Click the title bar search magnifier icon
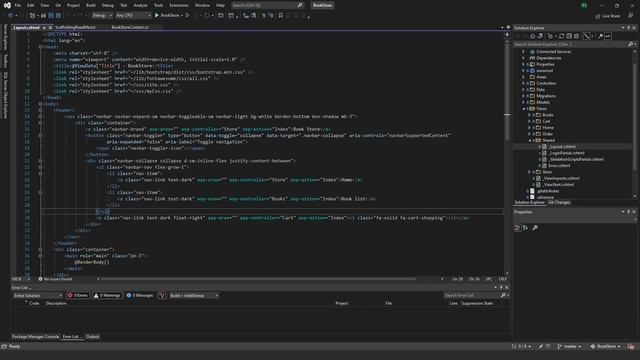 [300, 5]
